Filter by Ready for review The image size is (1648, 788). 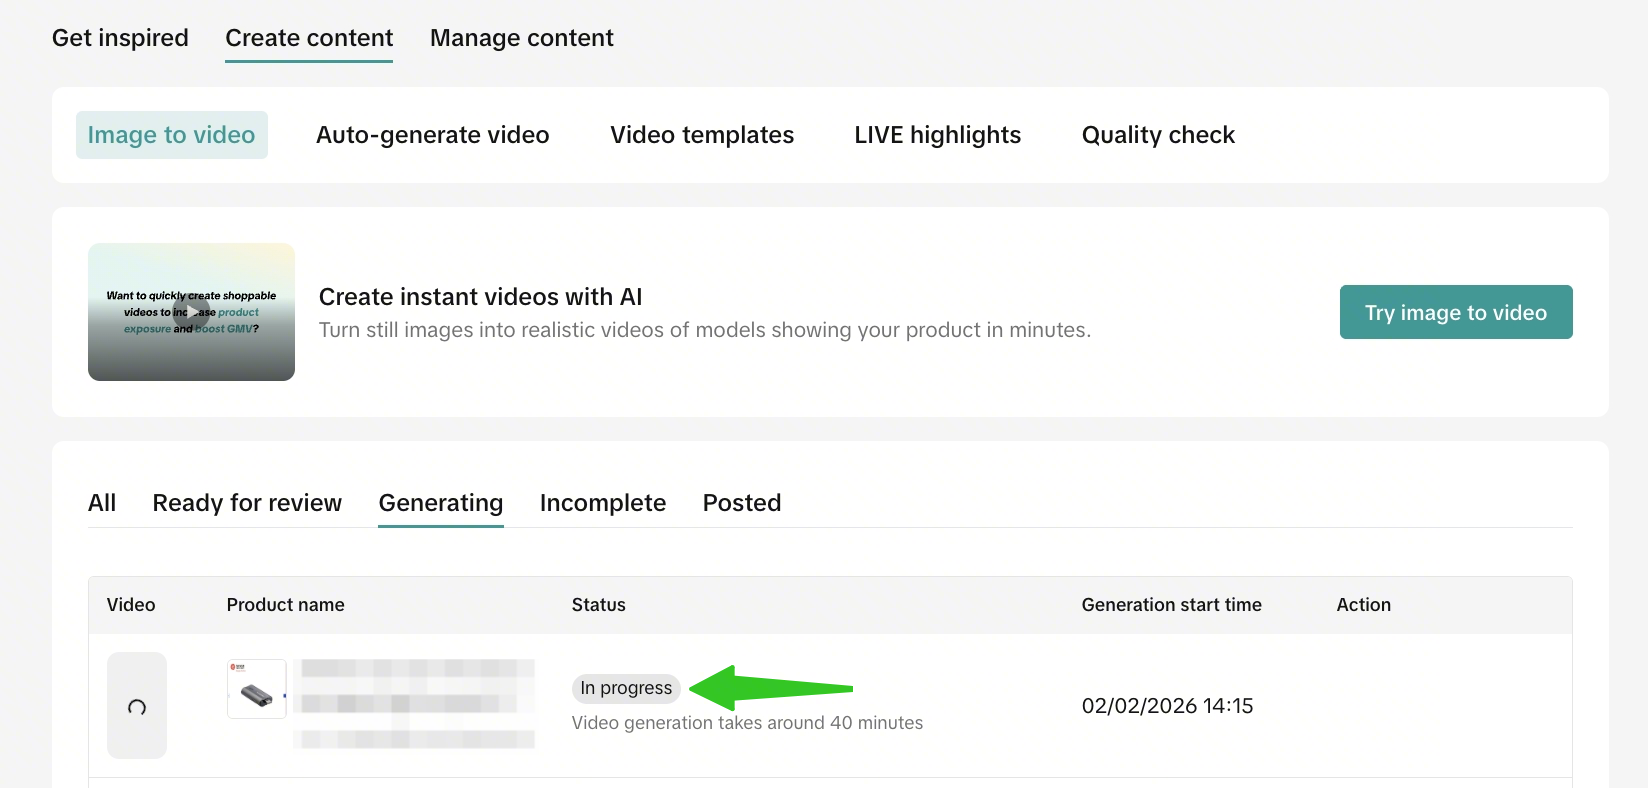coord(247,503)
